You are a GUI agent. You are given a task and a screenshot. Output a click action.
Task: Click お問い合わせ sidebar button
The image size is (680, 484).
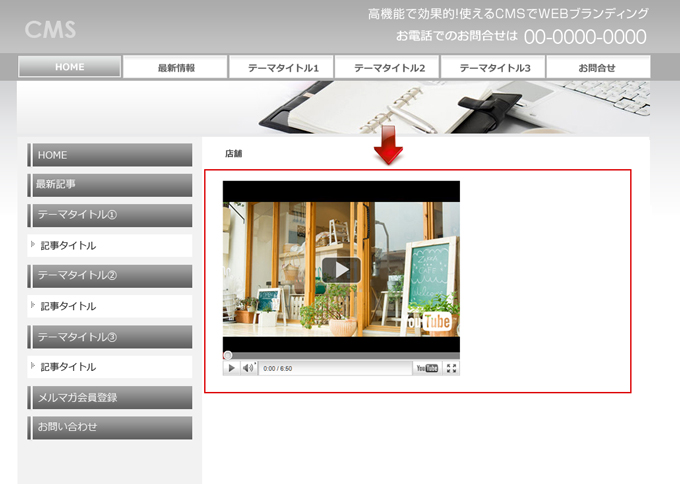(110, 427)
